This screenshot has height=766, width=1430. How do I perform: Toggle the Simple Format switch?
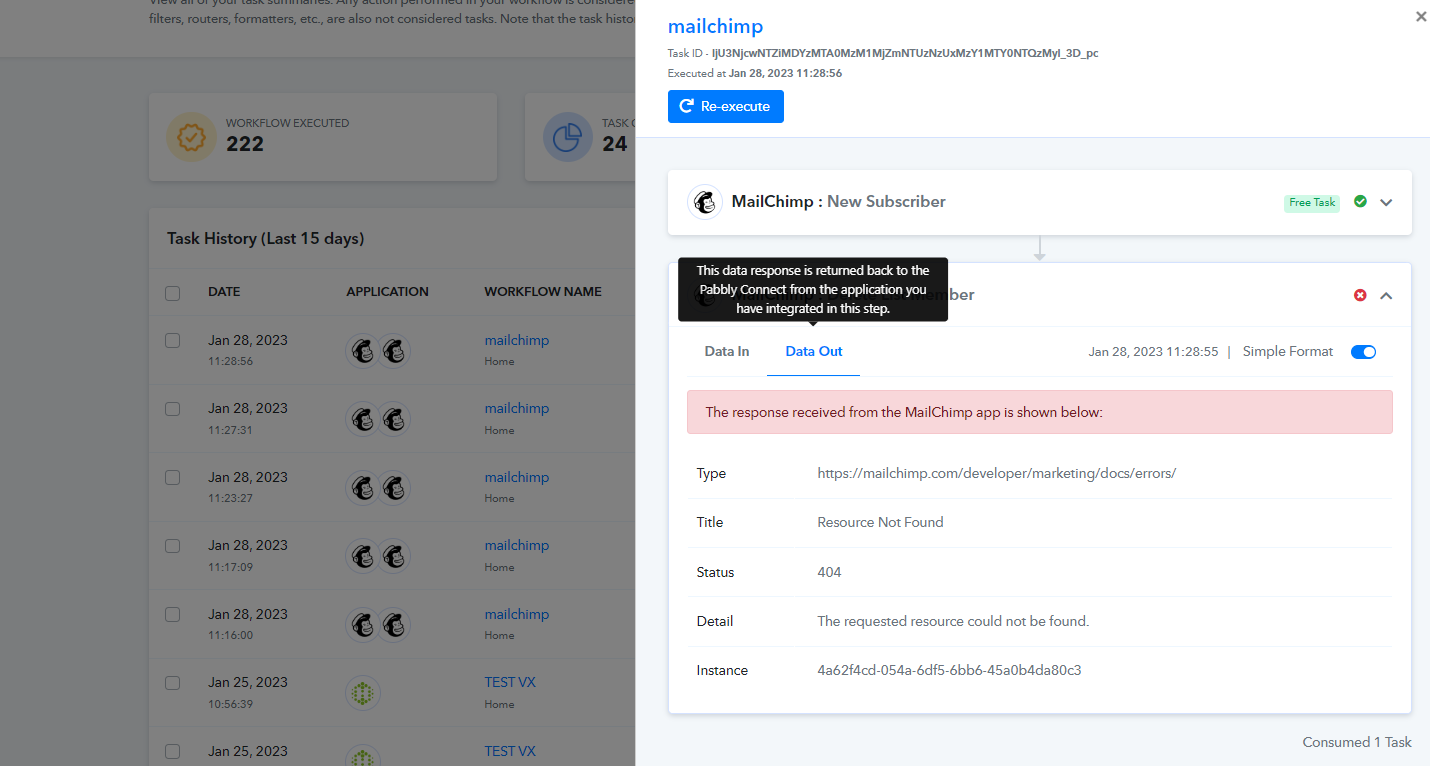pyautogui.click(x=1363, y=352)
